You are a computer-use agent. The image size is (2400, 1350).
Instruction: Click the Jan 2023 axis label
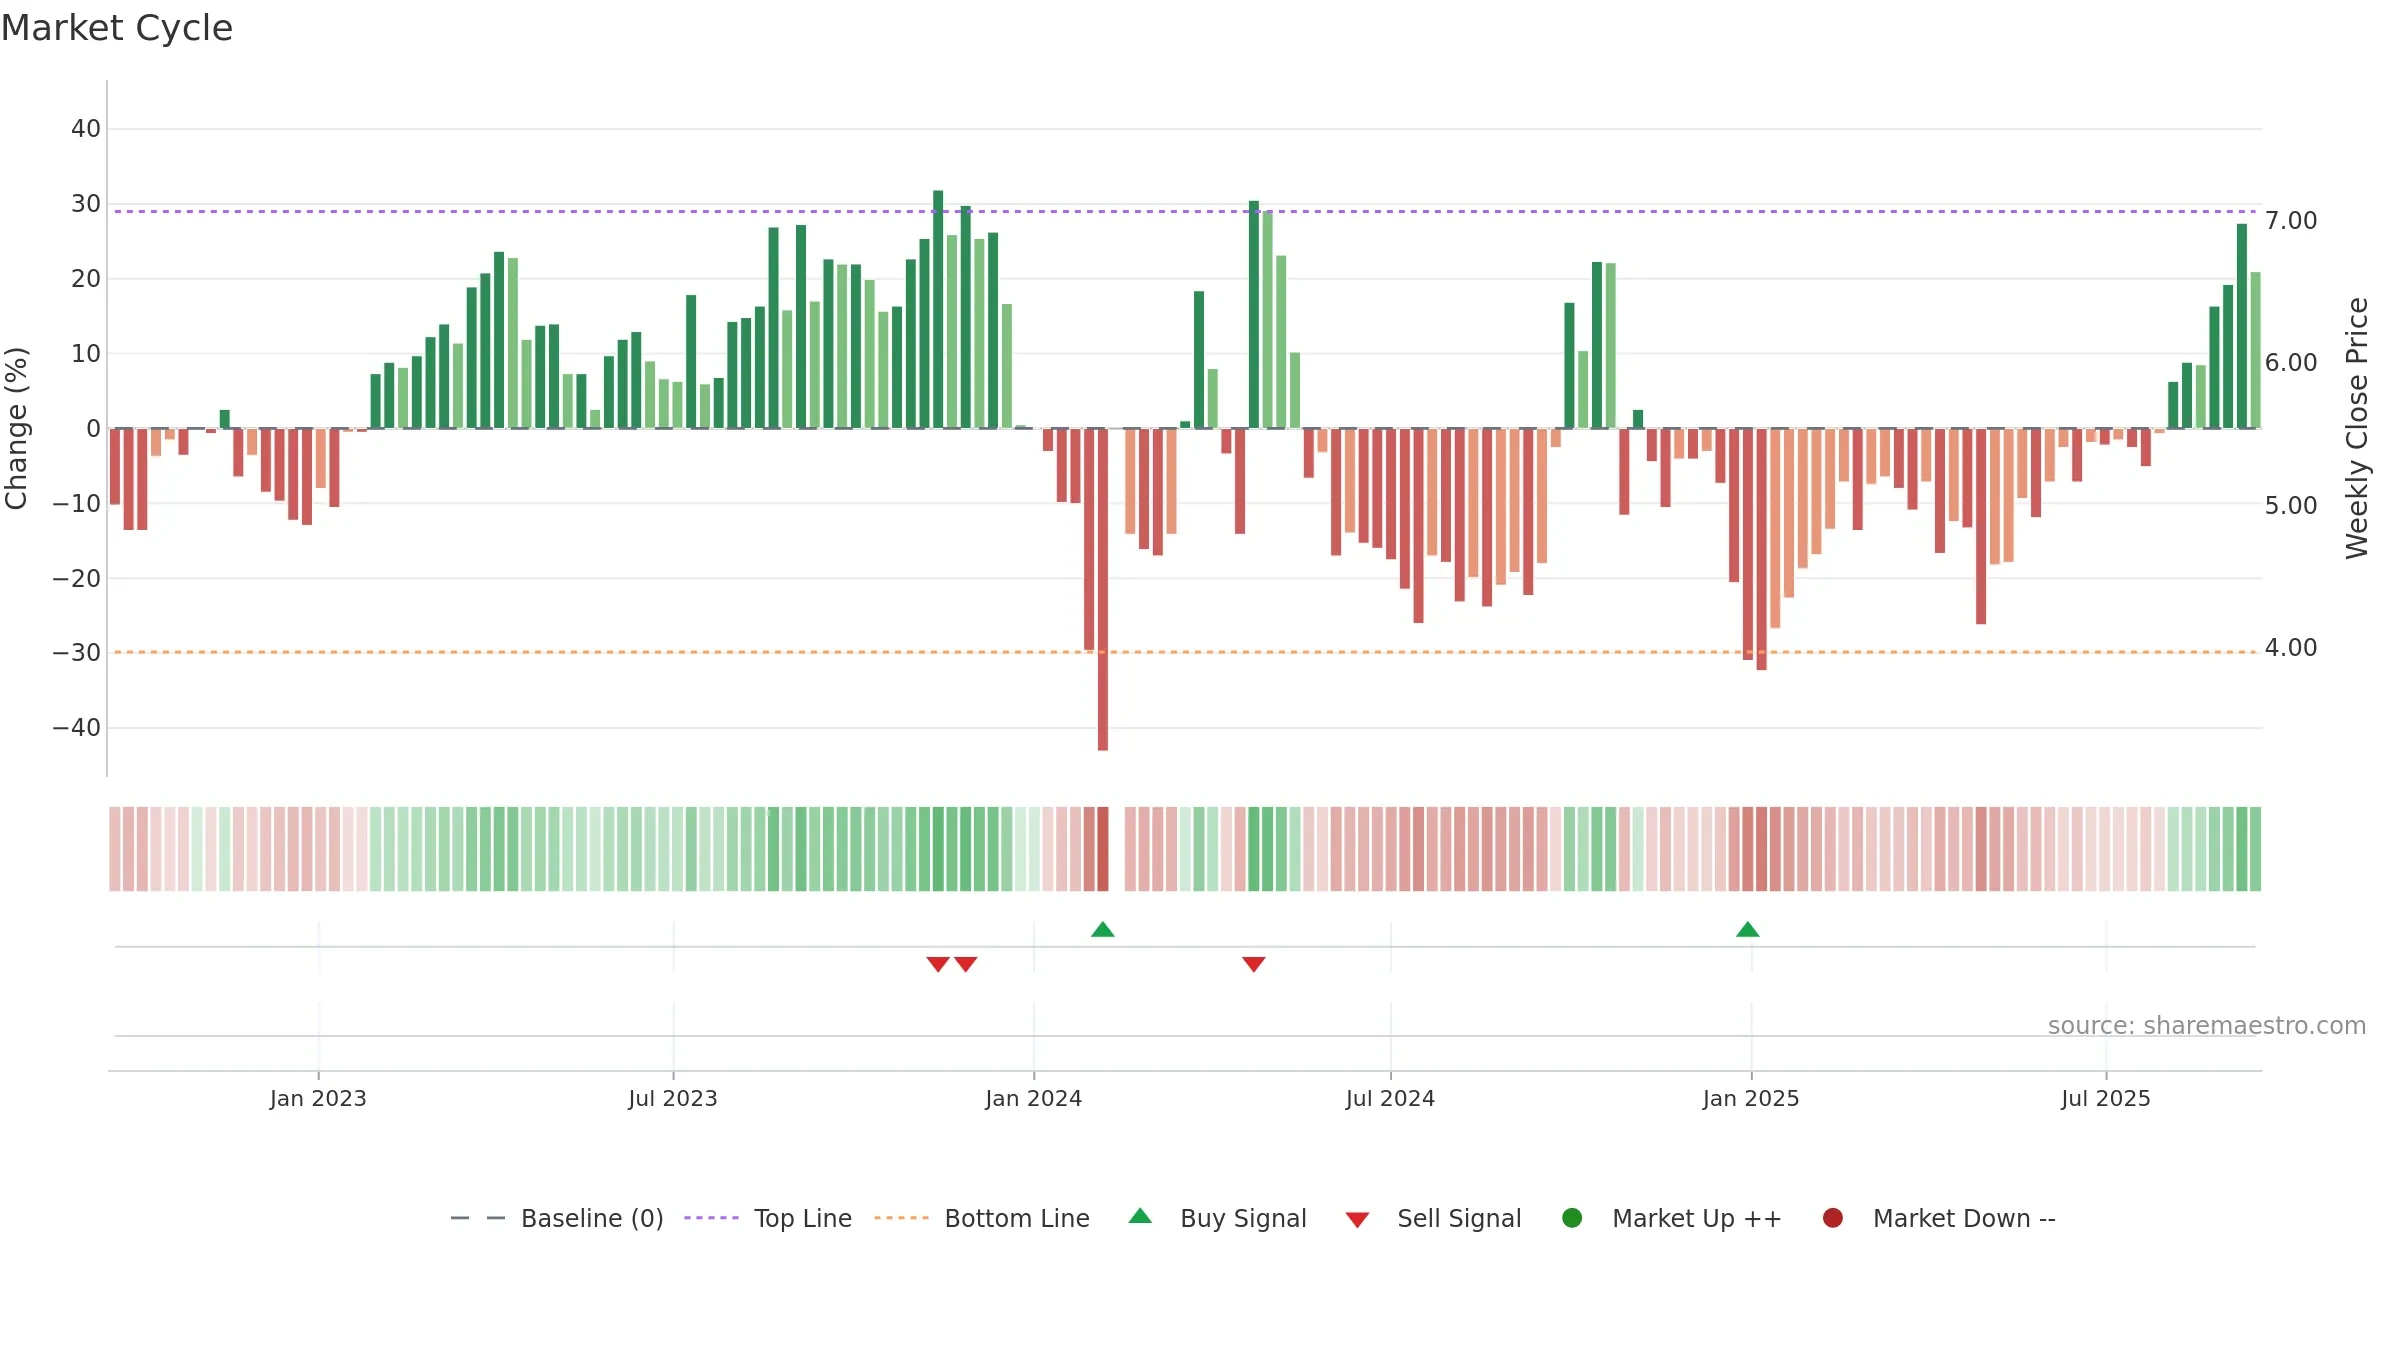click(x=318, y=1098)
